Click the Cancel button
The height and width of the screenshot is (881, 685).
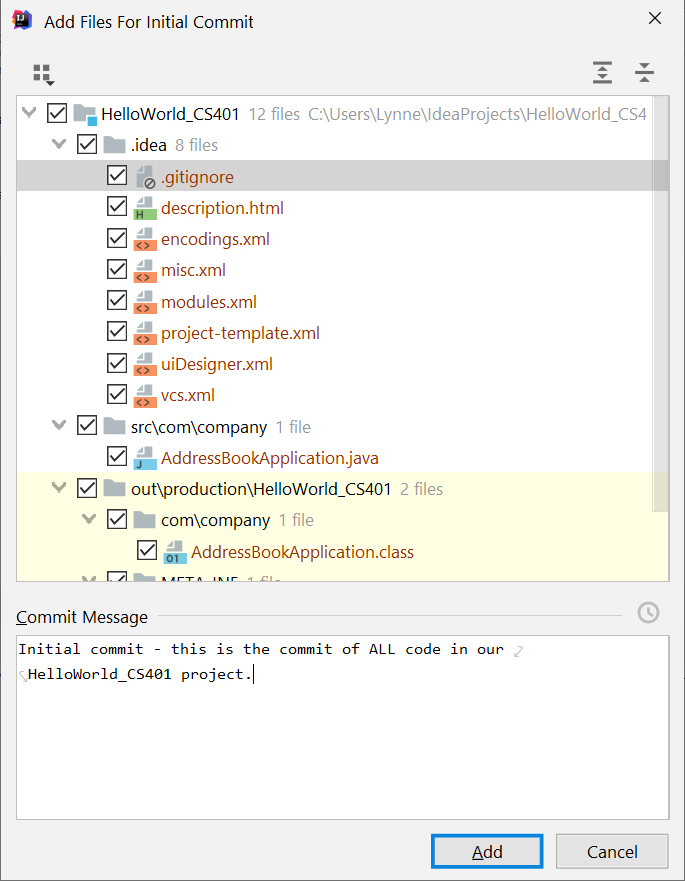tap(611, 852)
